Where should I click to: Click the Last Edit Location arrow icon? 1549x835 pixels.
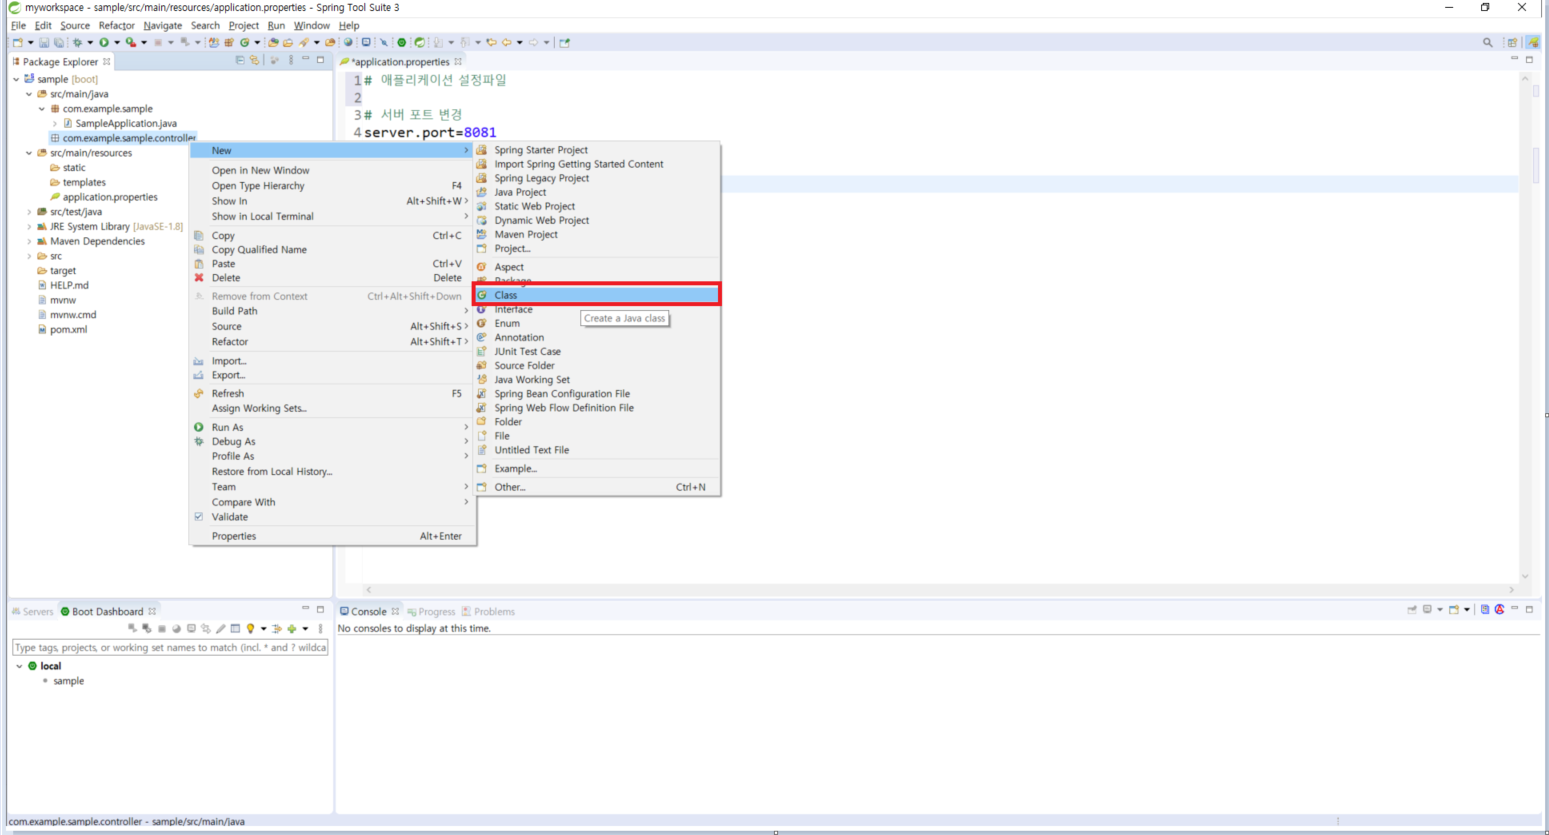[x=491, y=42]
